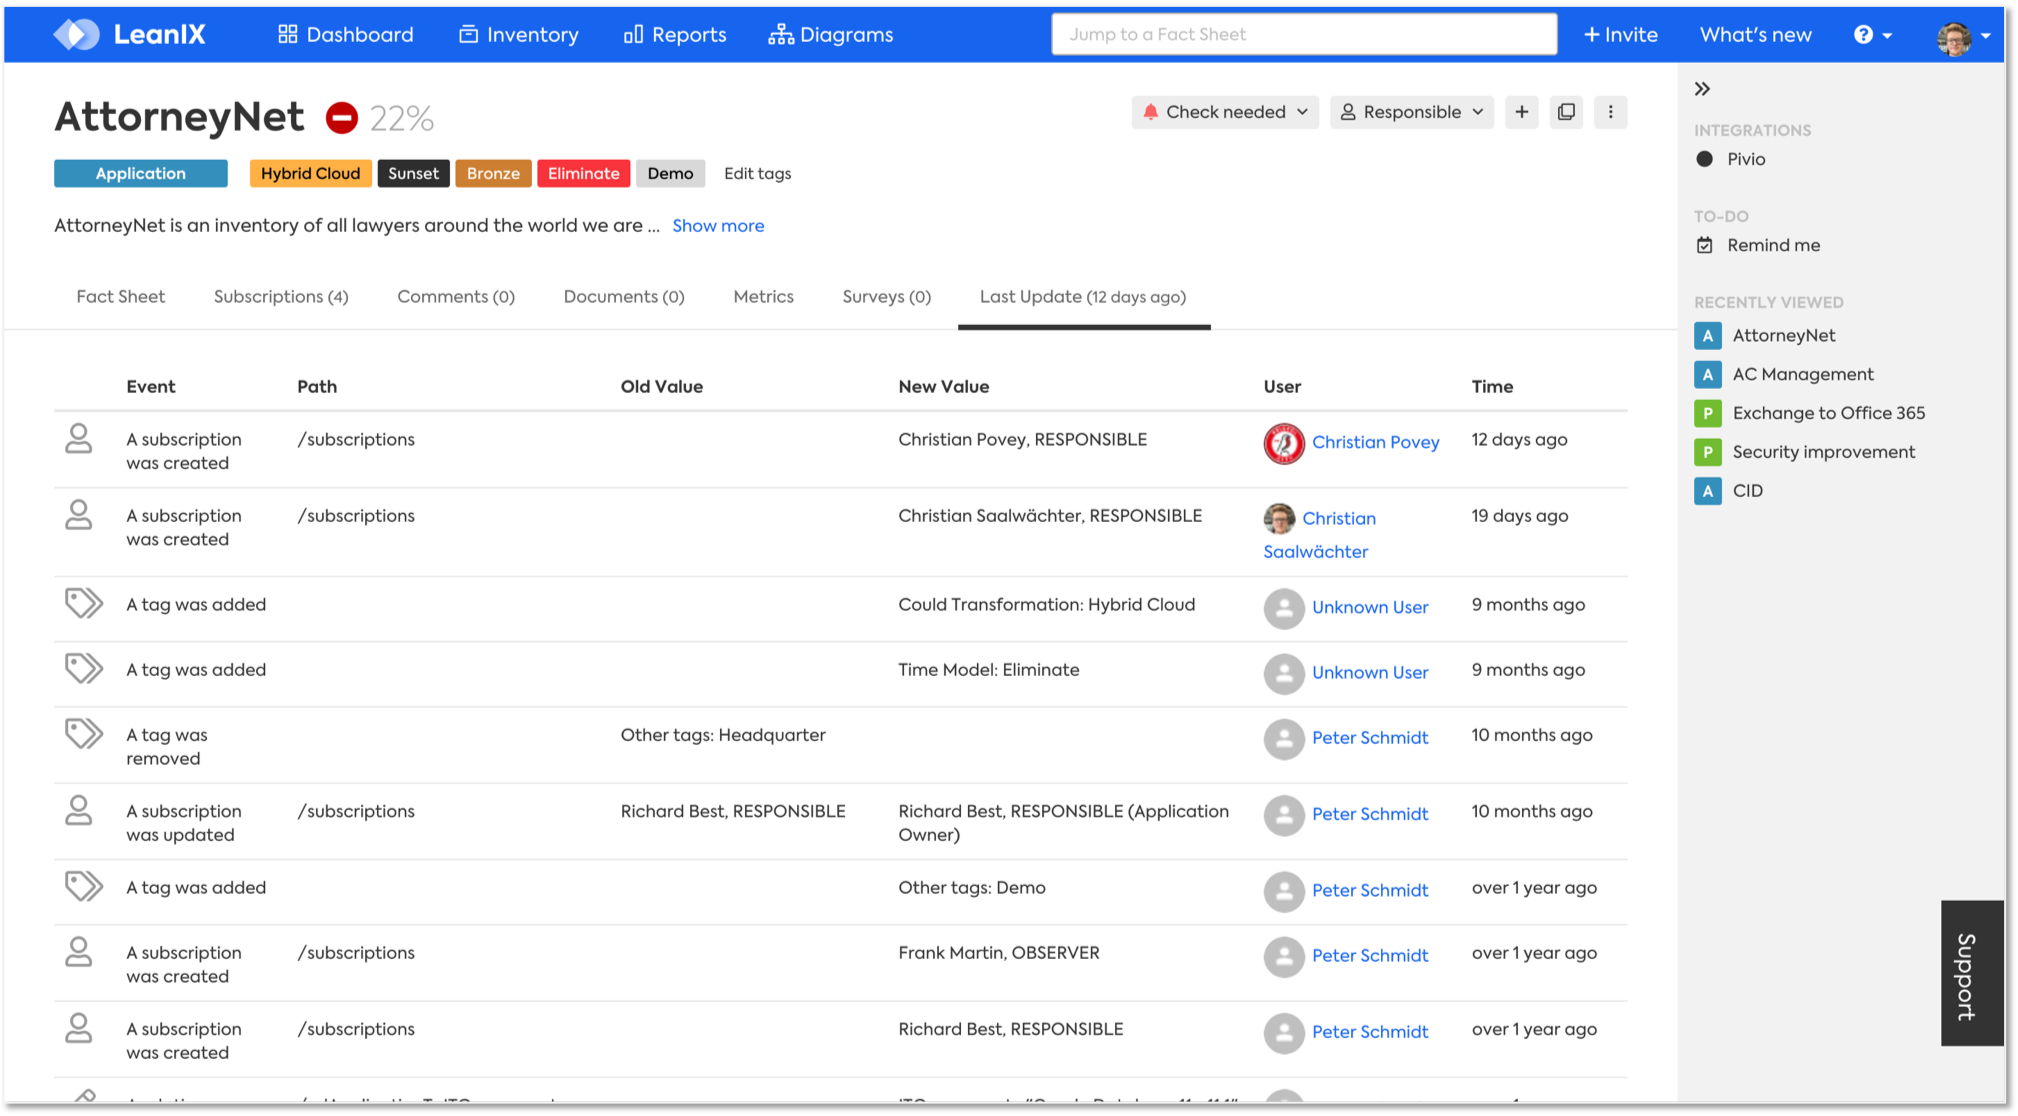The image size is (2018, 1116).
Task: Click the Jump to a Fact Sheet field
Action: click(1303, 35)
